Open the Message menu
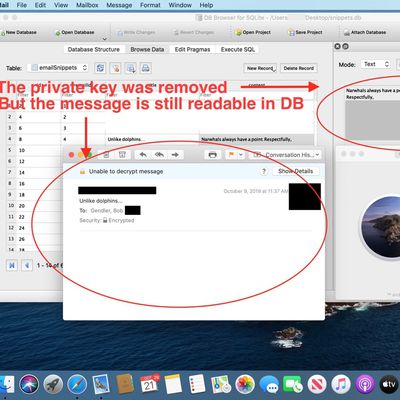The width and height of the screenshot is (400, 400). (119, 5)
